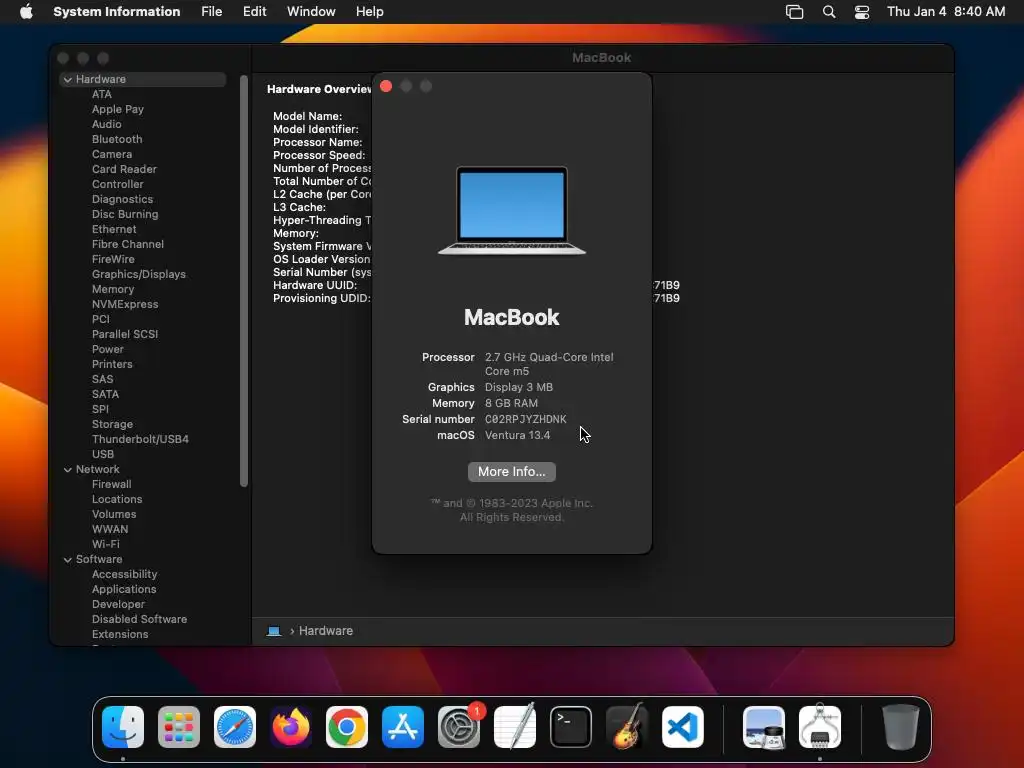Select Controller in the sidebar
Image resolution: width=1024 pixels, height=768 pixels.
tap(118, 184)
